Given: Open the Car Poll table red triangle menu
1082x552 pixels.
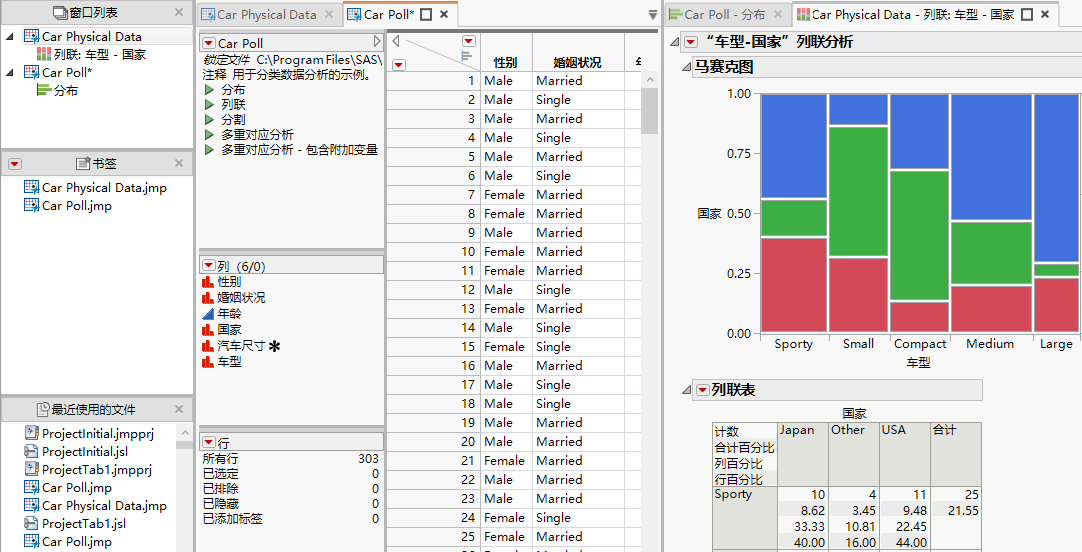Looking at the screenshot, I should 209,43.
